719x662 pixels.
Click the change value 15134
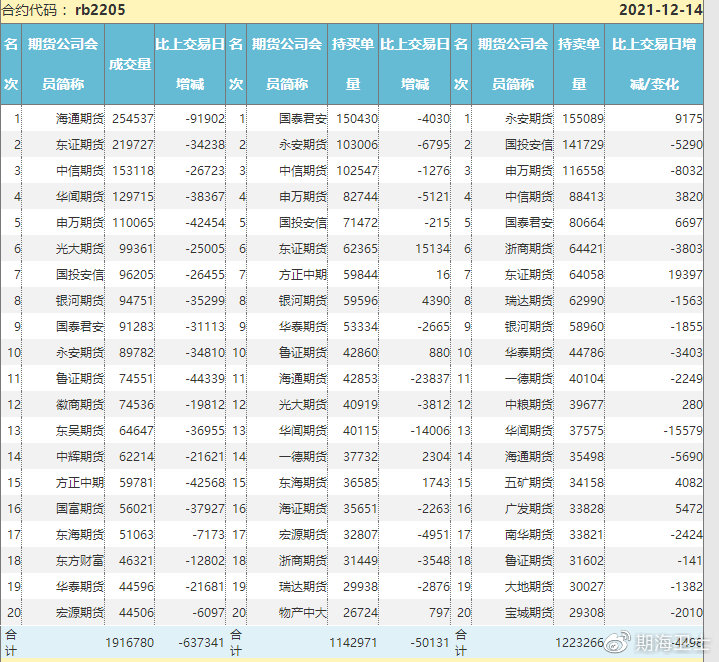point(432,249)
